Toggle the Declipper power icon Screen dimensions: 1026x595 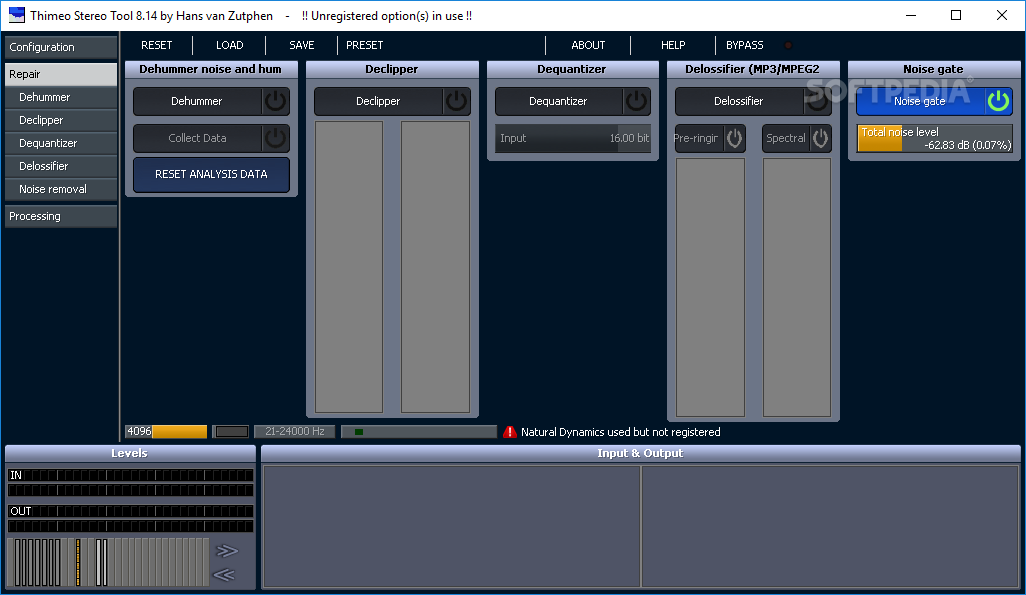point(456,101)
